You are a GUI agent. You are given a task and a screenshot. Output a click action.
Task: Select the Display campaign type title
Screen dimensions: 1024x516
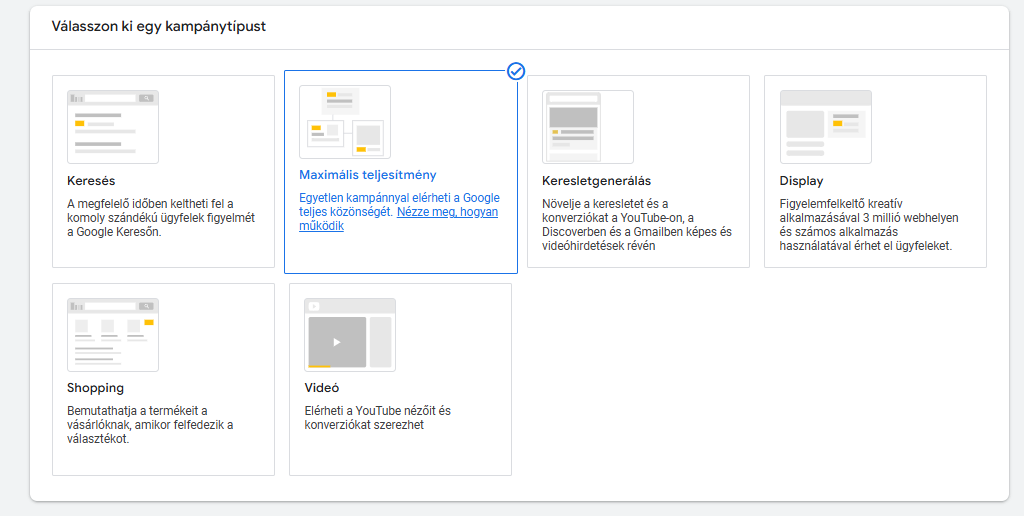point(801,181)
